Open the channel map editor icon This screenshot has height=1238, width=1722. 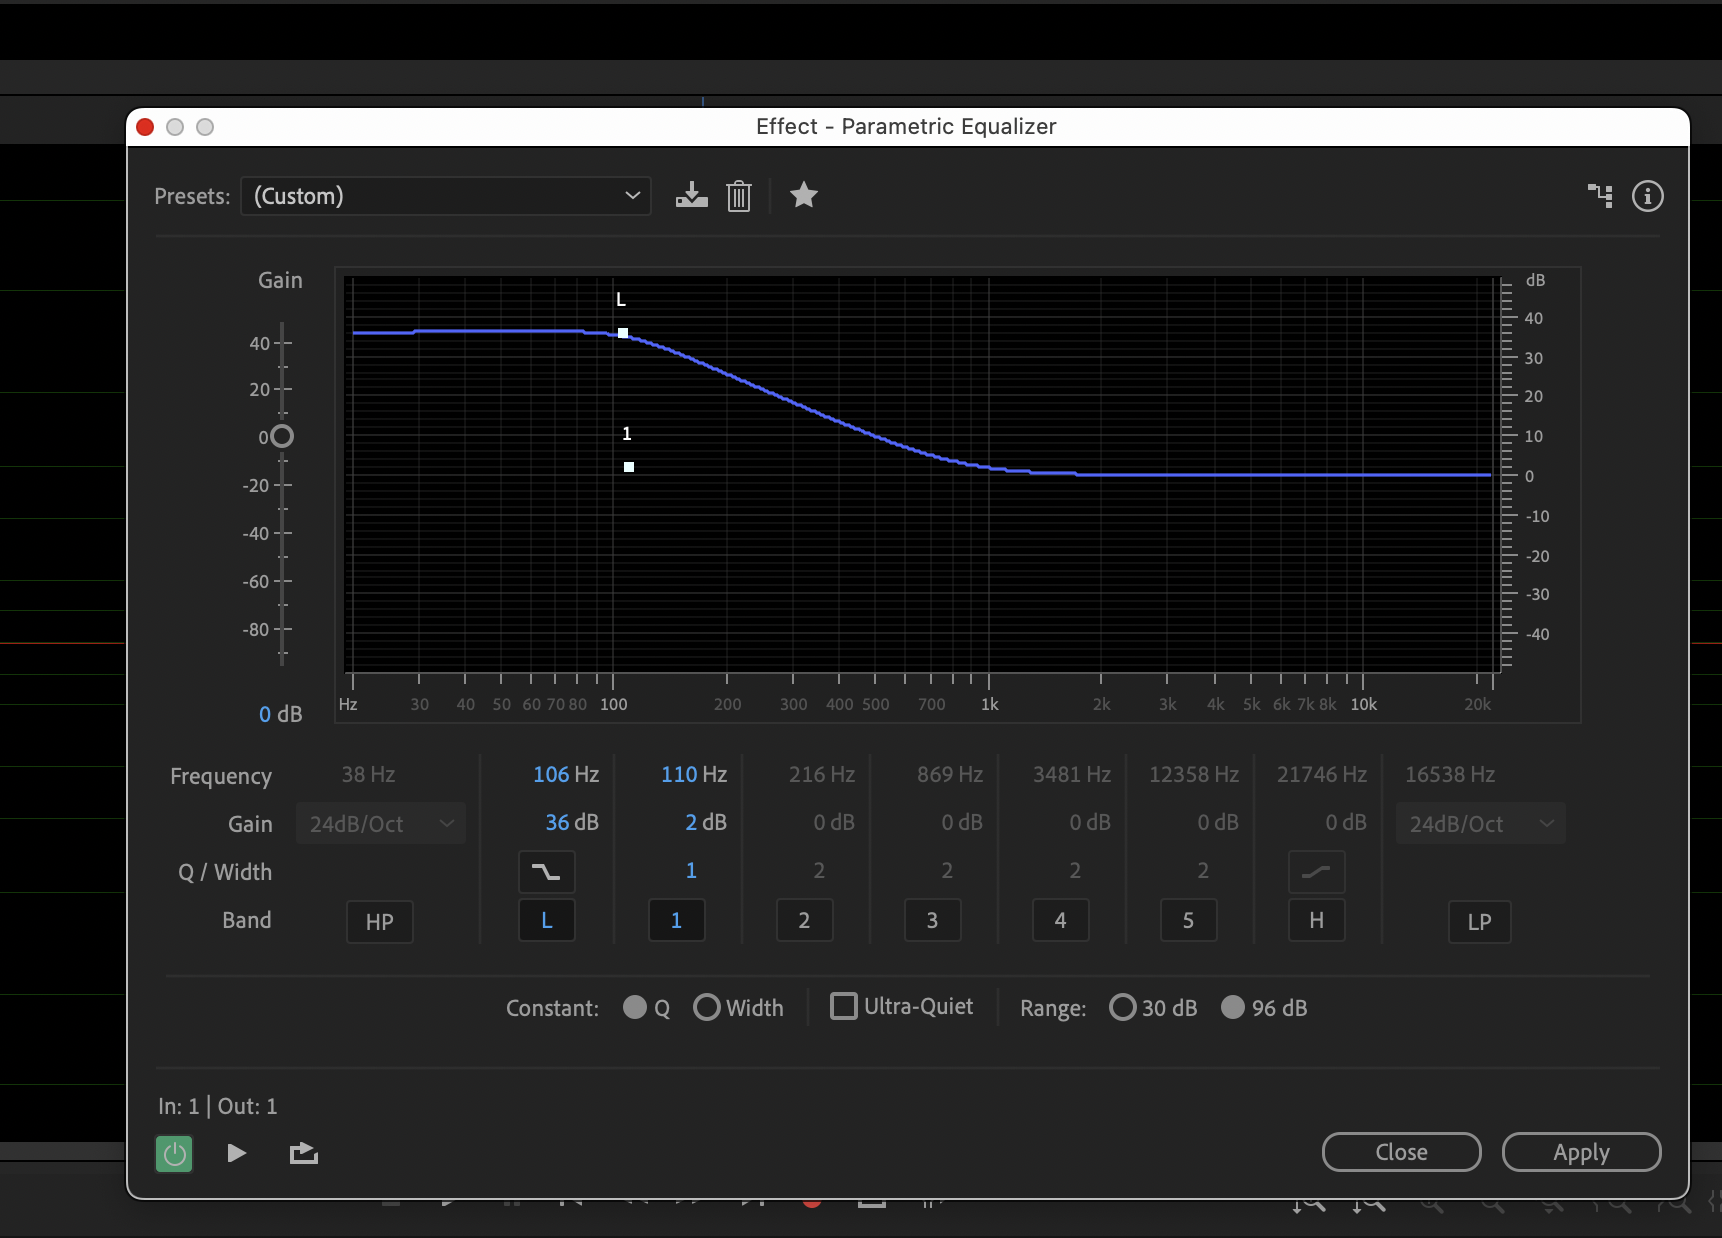click(x=1600, y=196)
